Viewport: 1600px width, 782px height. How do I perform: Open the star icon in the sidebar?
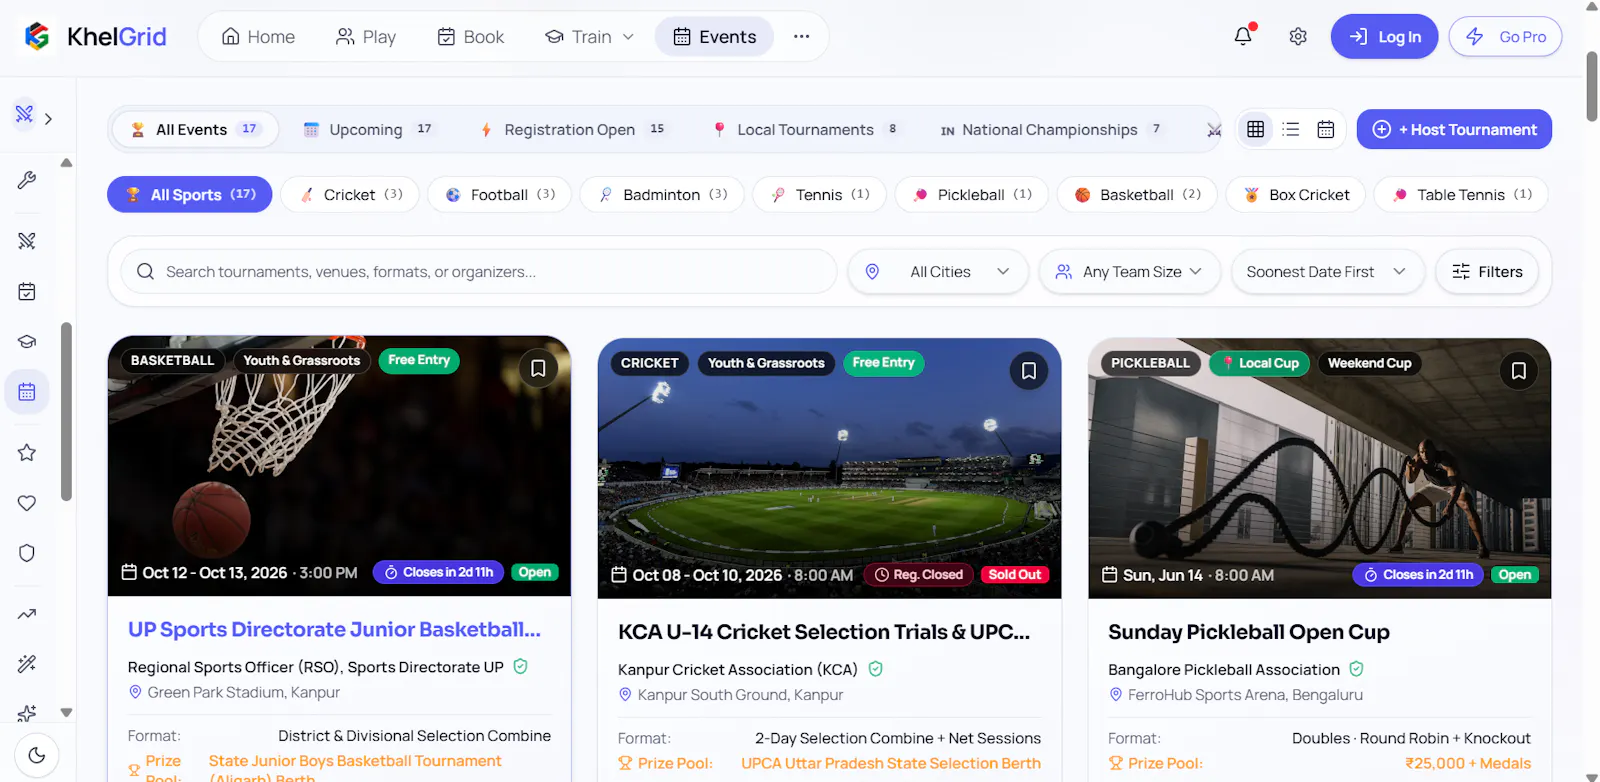click(x=27, y=453)
